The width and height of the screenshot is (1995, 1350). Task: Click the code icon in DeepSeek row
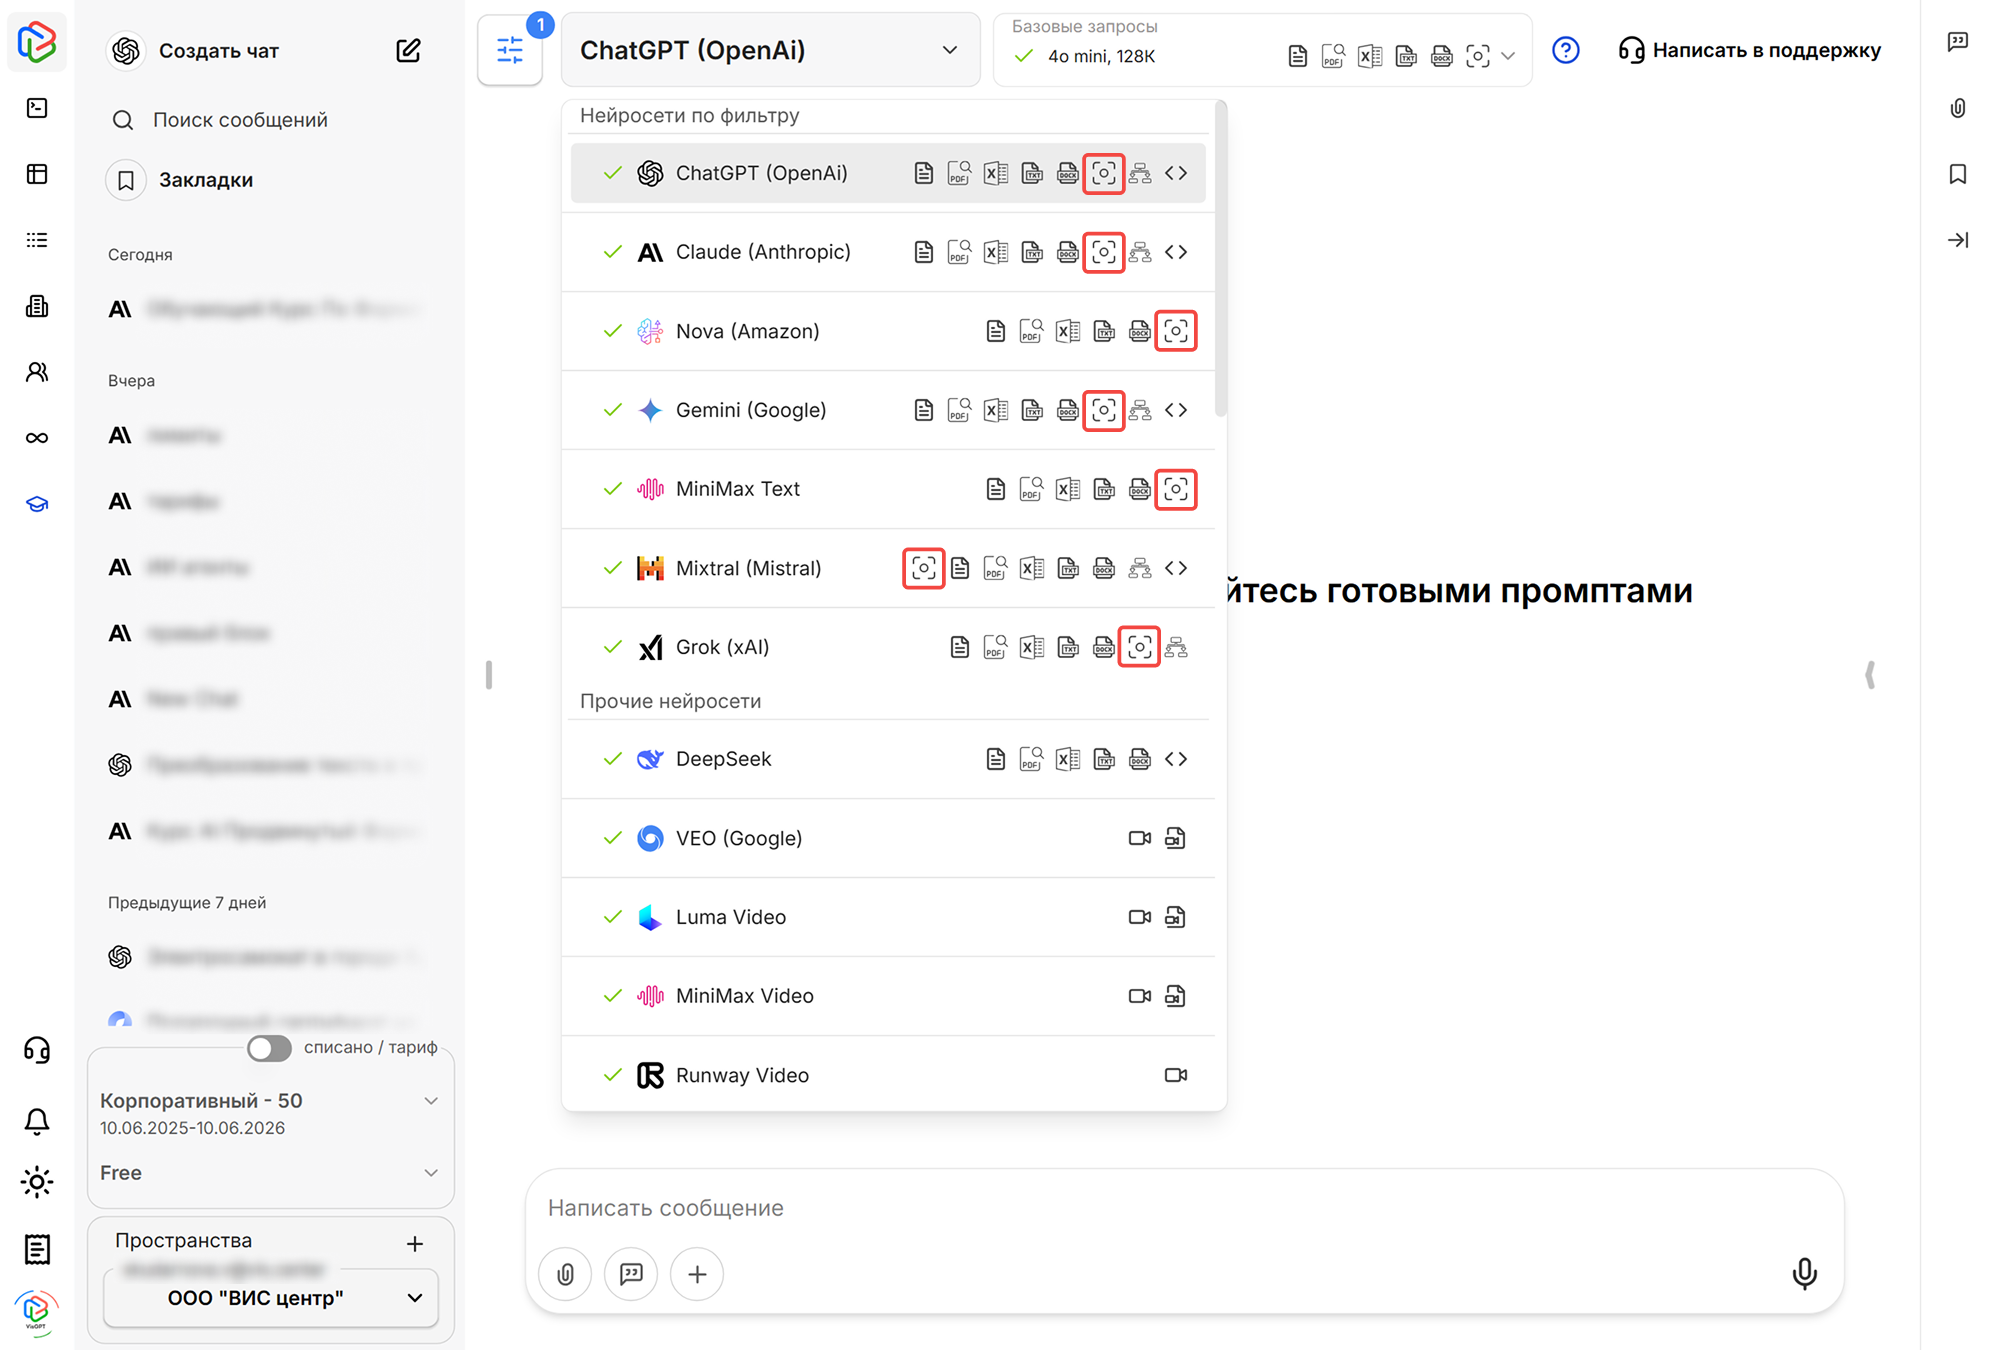(x=1176, y=759)
